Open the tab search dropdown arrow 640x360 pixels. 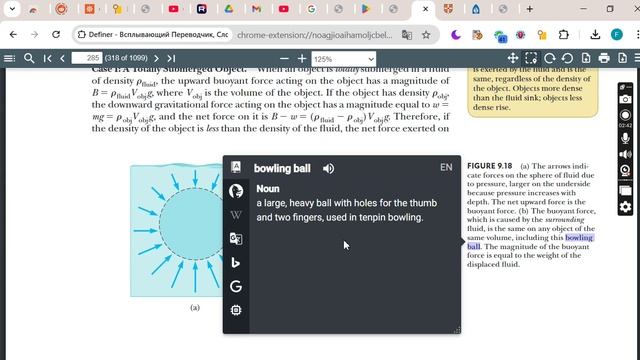(12, 9)
